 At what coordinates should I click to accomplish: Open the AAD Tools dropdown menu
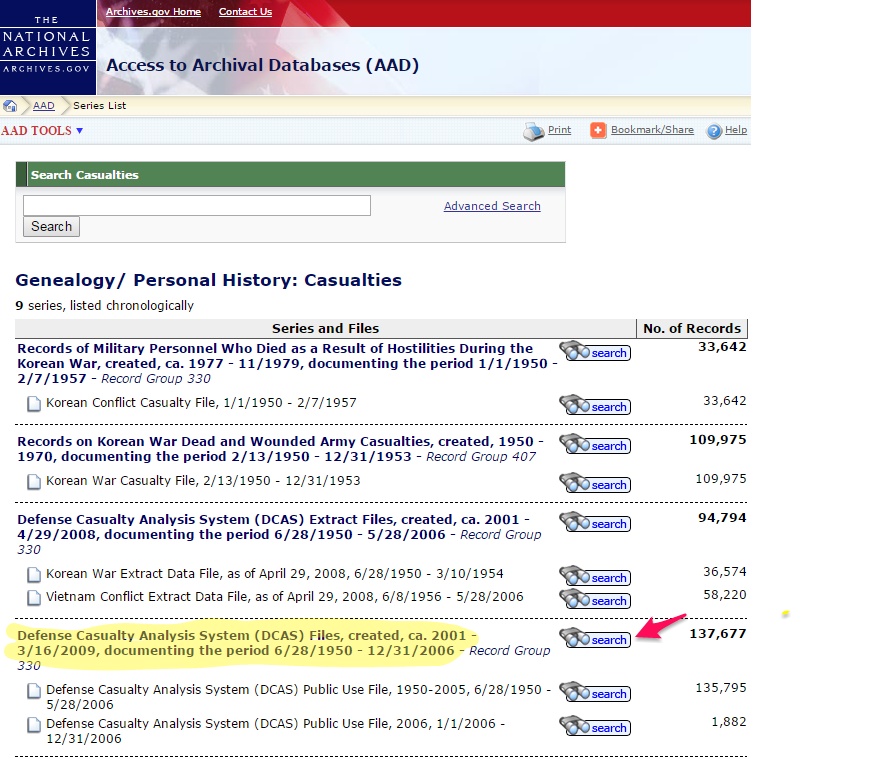[x=42, y=131]
